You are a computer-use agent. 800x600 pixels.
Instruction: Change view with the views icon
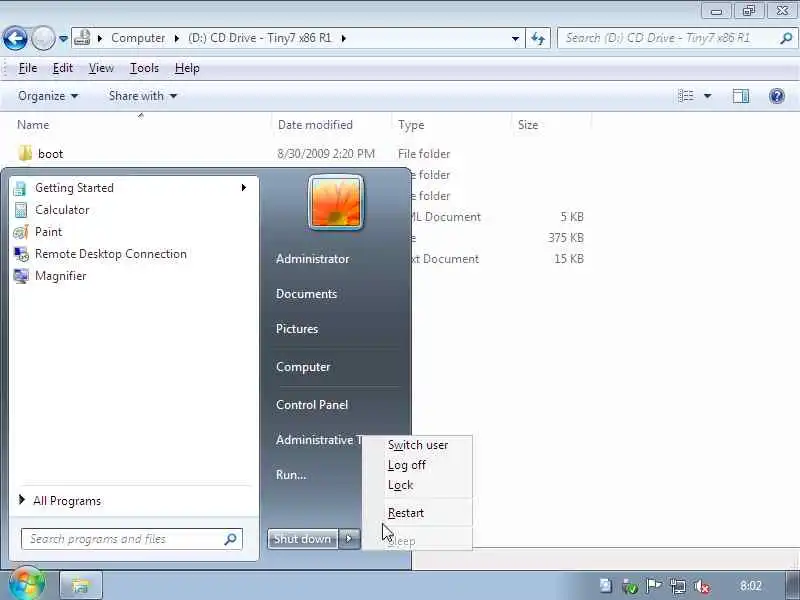click(x=686, y=96)
